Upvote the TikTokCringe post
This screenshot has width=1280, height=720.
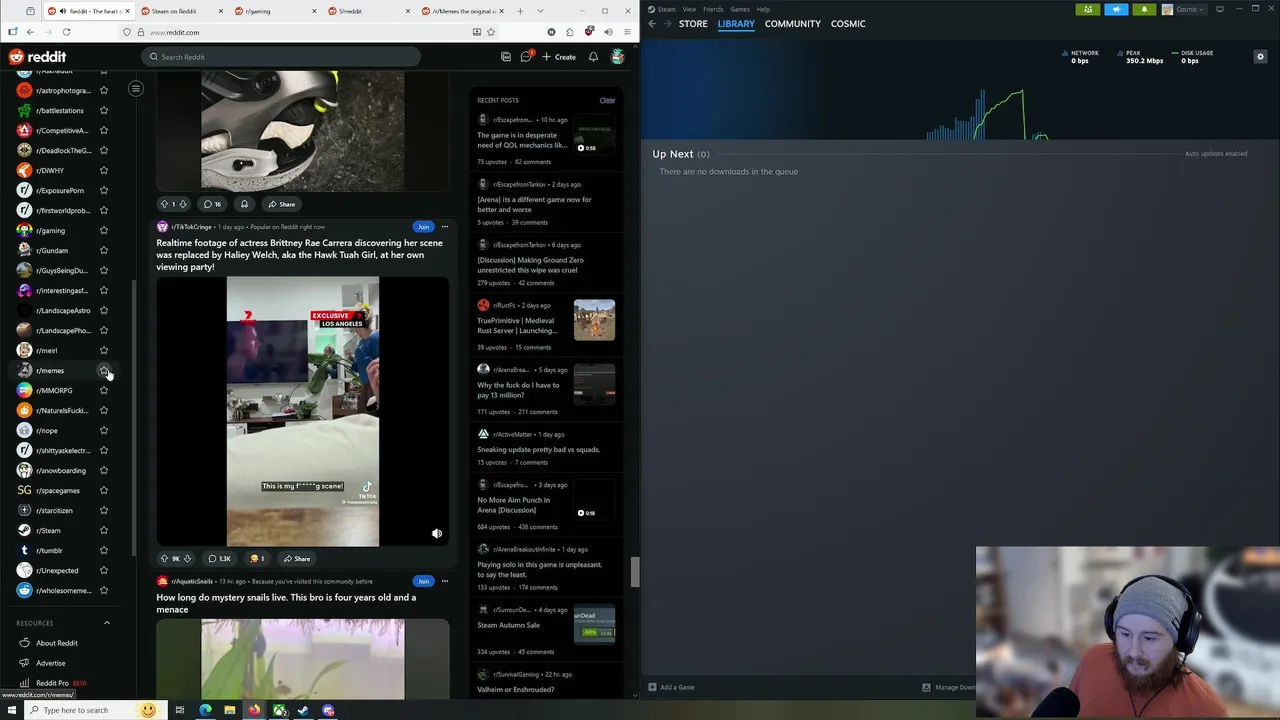point(165,559)
